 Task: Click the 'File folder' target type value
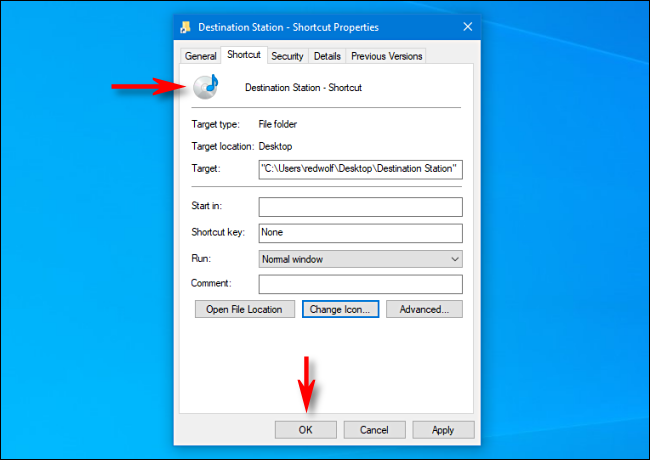(278, 124)
